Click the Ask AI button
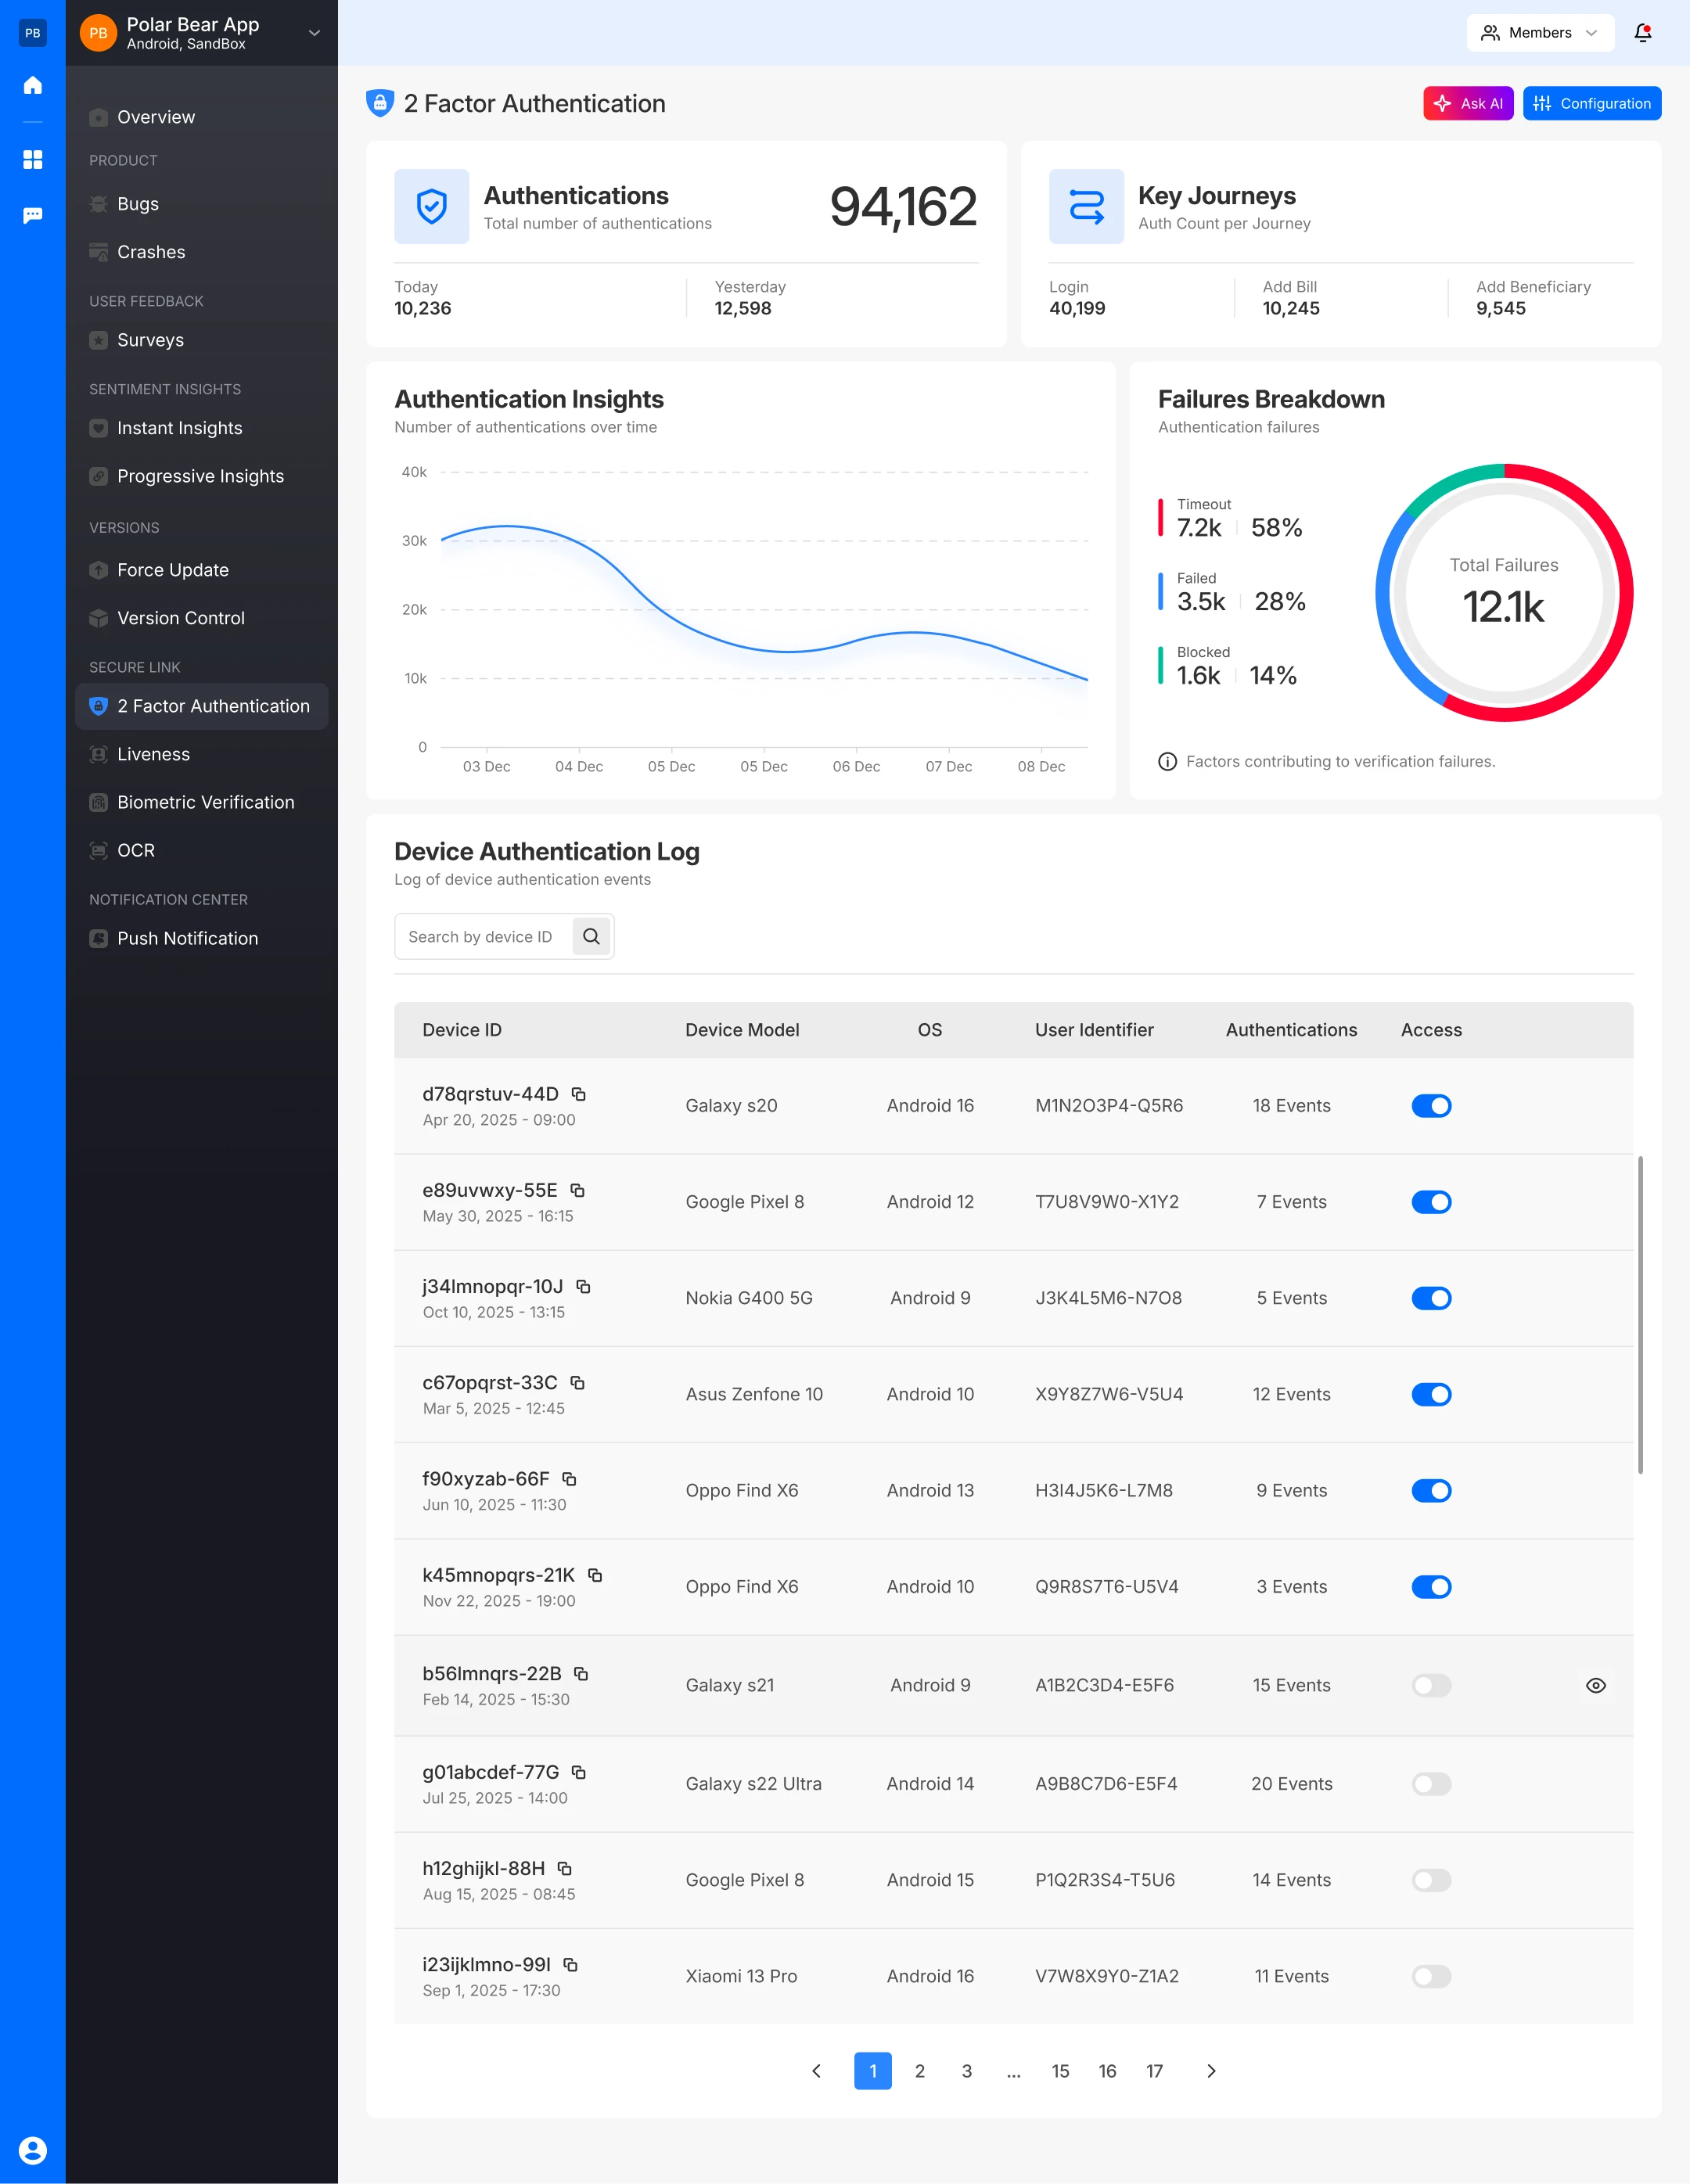 tap(1467, 103)
